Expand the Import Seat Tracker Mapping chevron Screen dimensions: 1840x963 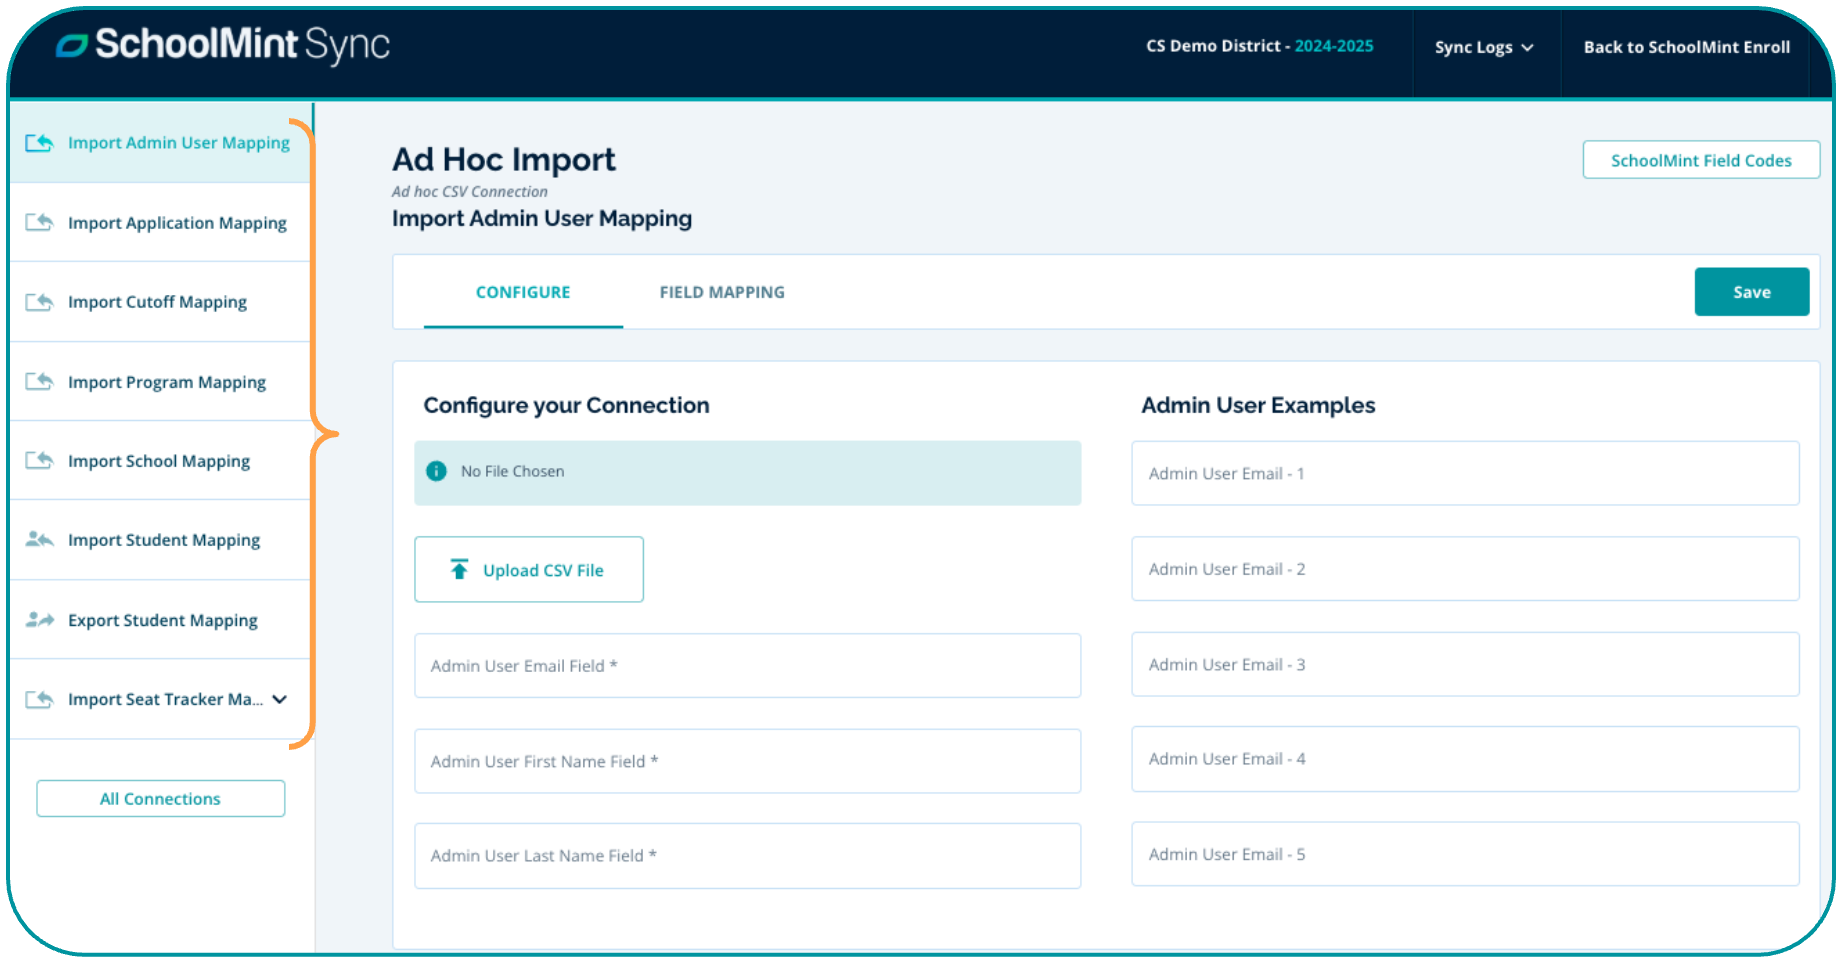(280, 700)
